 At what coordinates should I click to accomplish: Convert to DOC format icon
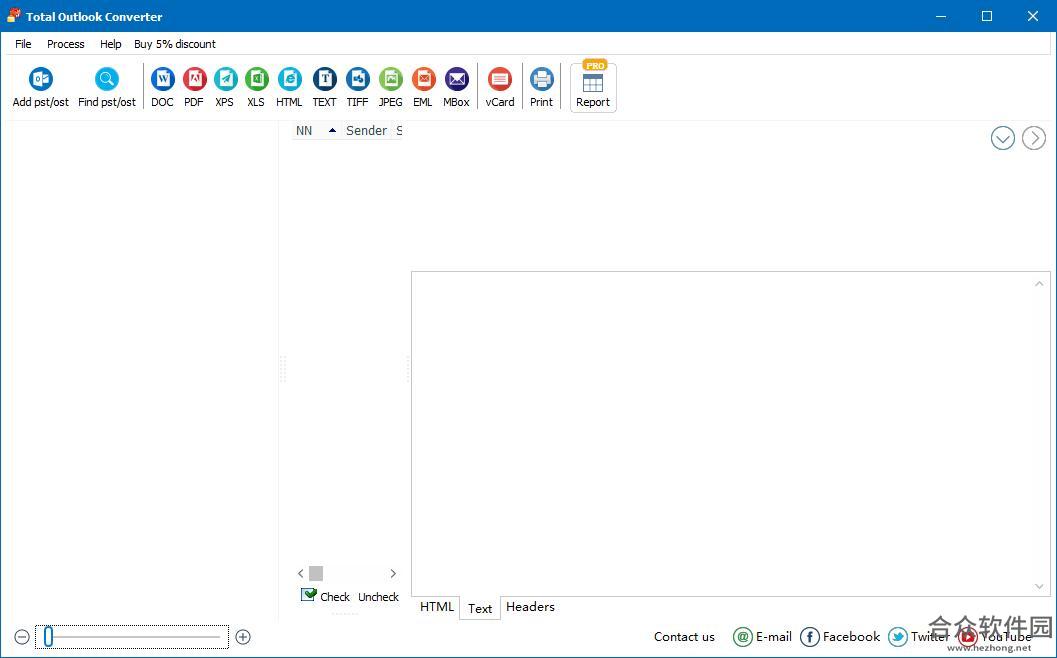pyautogui.click(x=162, y=80)
